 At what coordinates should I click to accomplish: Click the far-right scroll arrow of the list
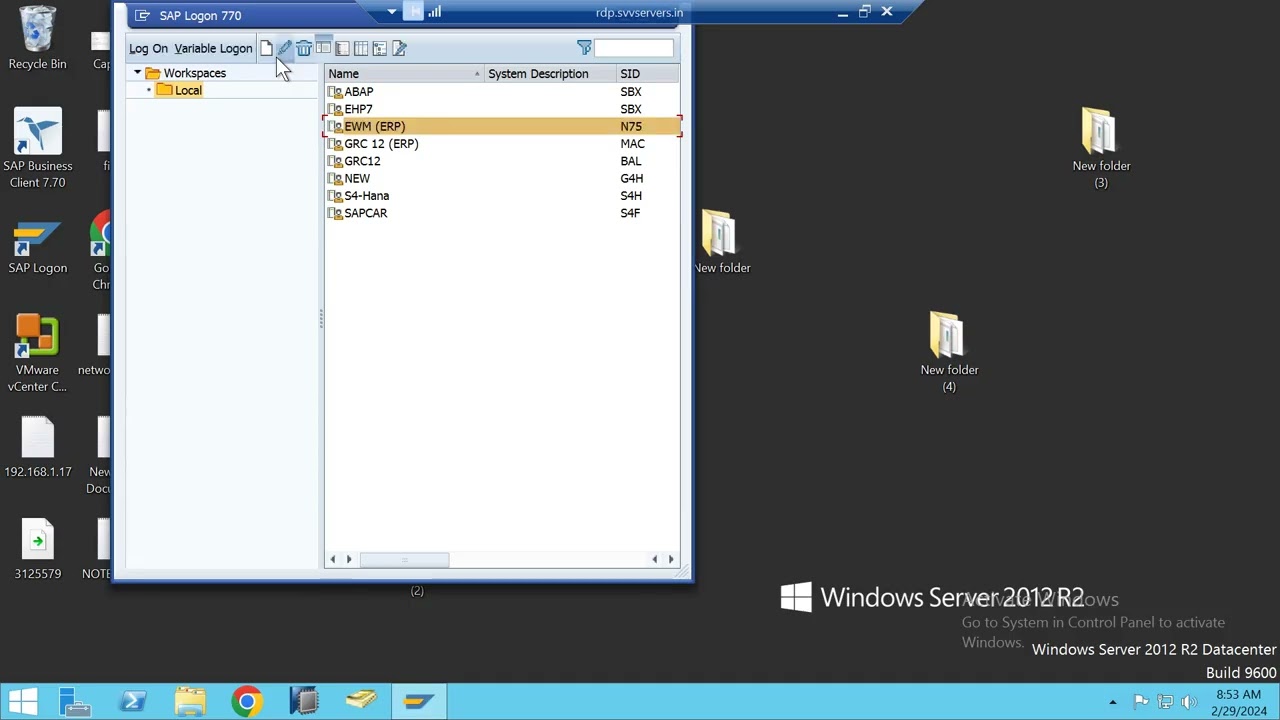pos(671,559)
